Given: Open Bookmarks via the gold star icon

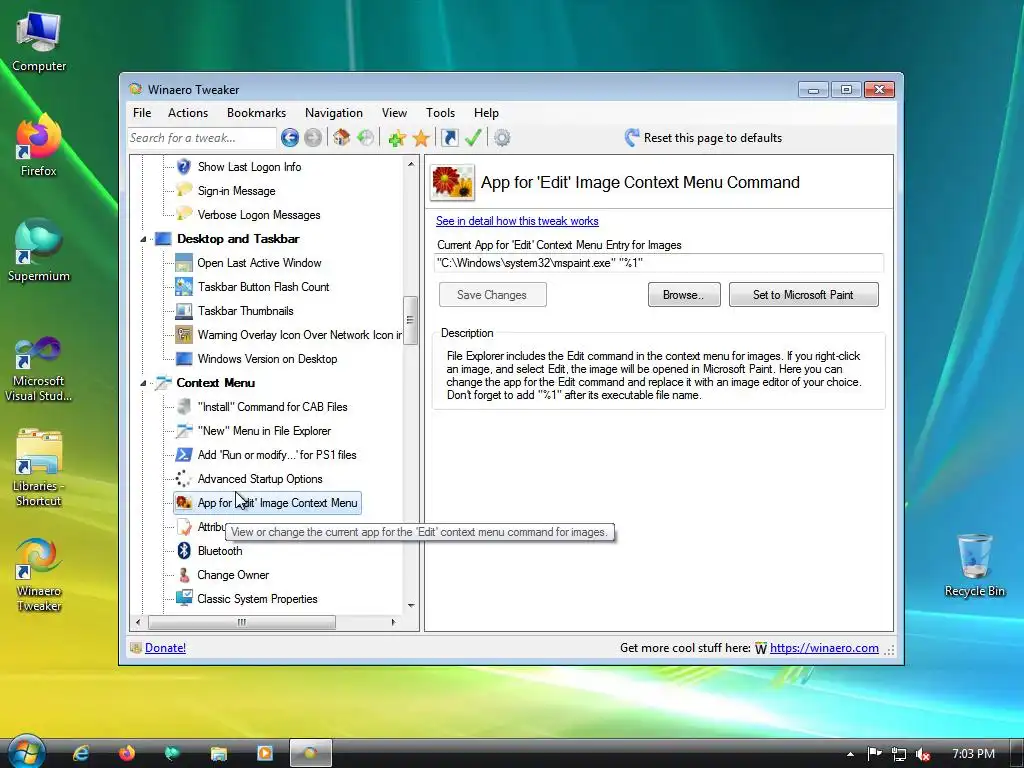Looking at the screenshot, I should 421,138.
